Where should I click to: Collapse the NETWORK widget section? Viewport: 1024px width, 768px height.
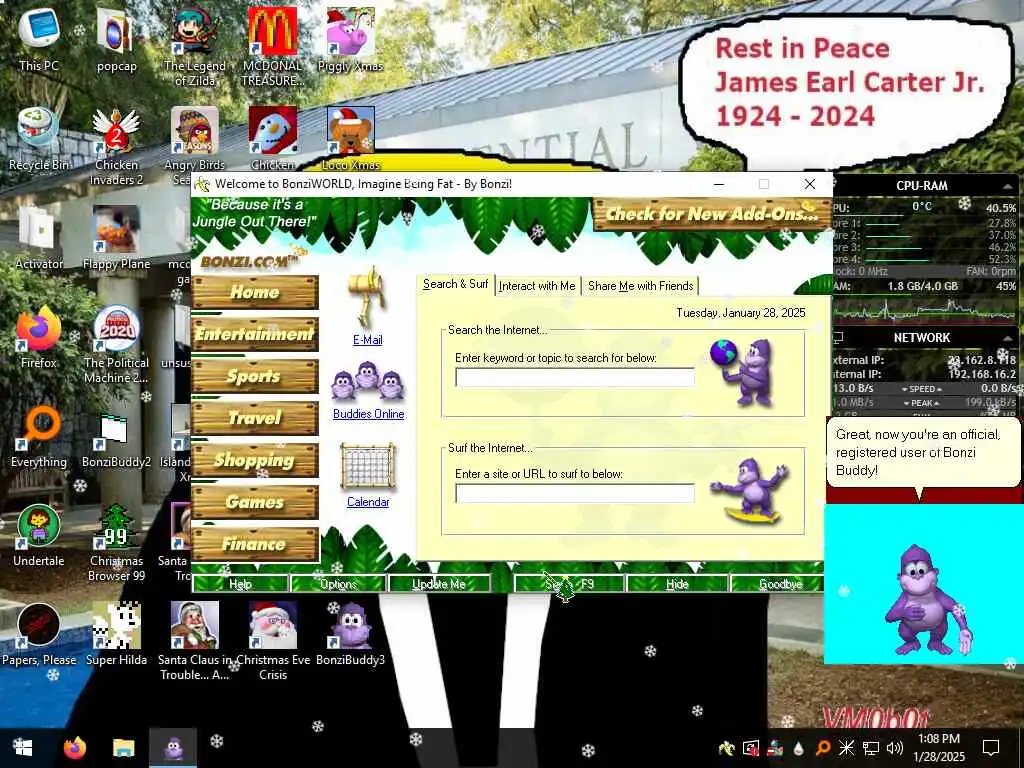[1007, 338]
